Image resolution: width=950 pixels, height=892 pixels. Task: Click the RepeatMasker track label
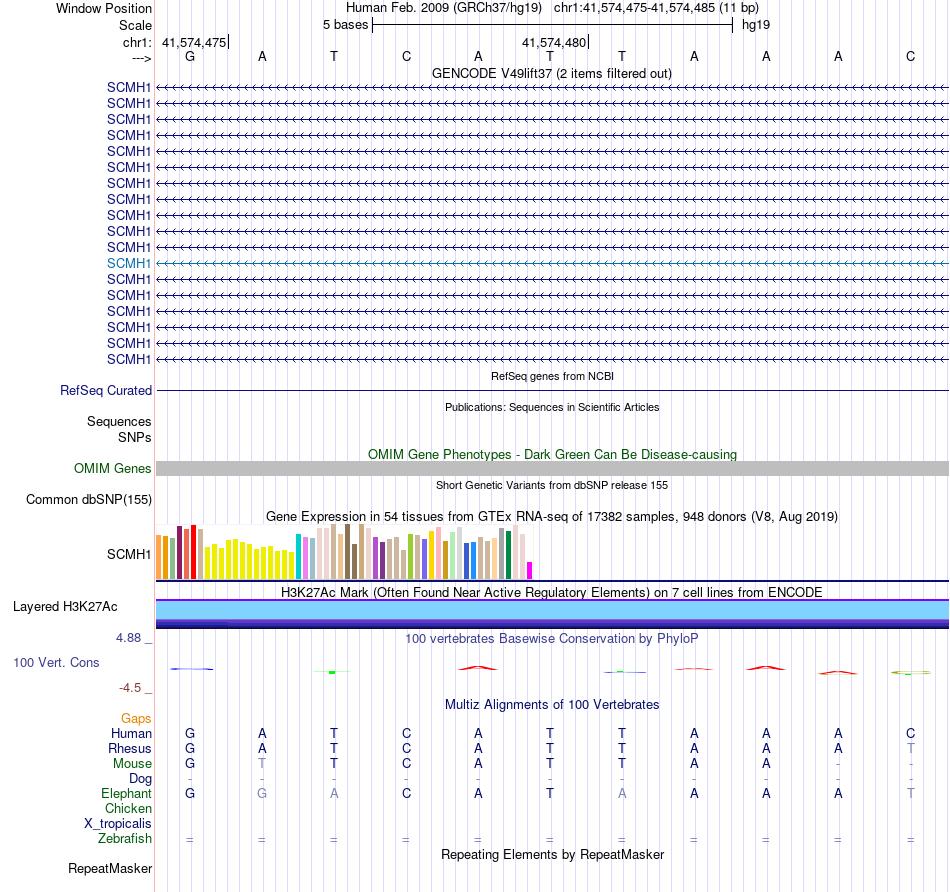(110, 868)
